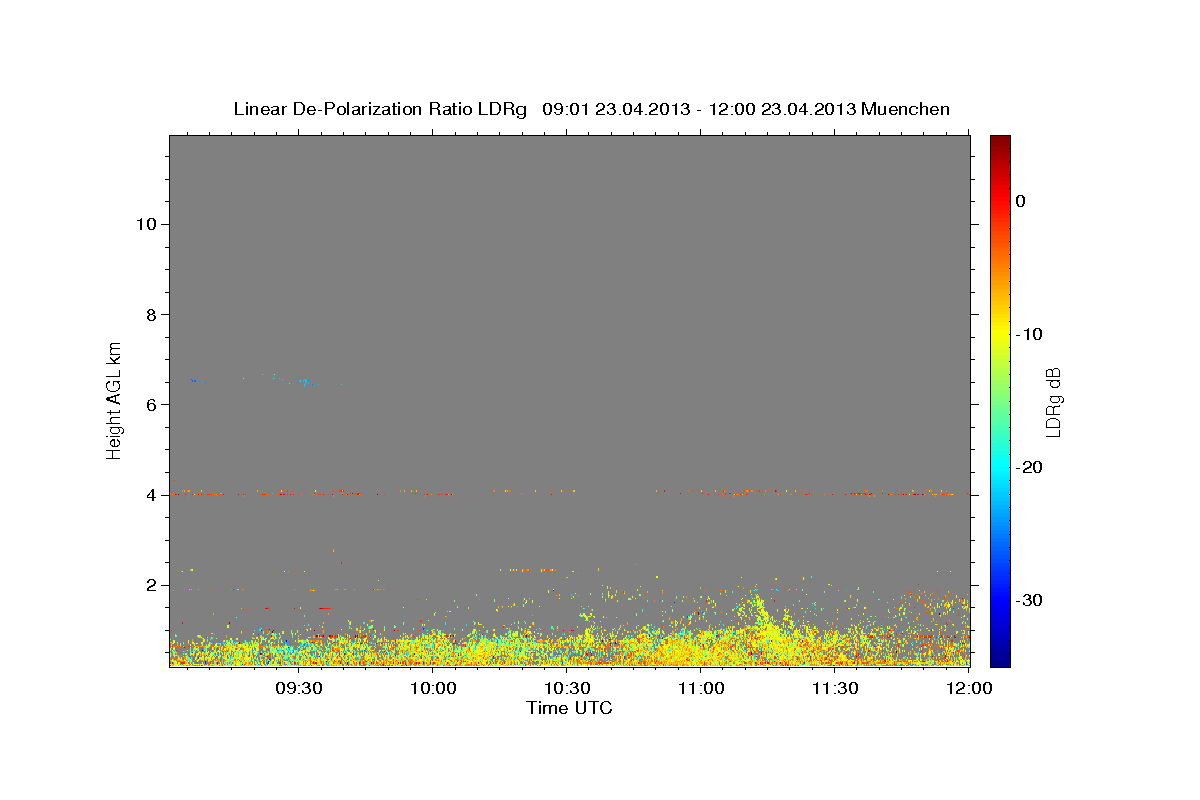This screenshot has width=1200, height=800.
Task: Click the 'Time UTC' axis label
Action: pyautogui.click(x=569, y=708)
